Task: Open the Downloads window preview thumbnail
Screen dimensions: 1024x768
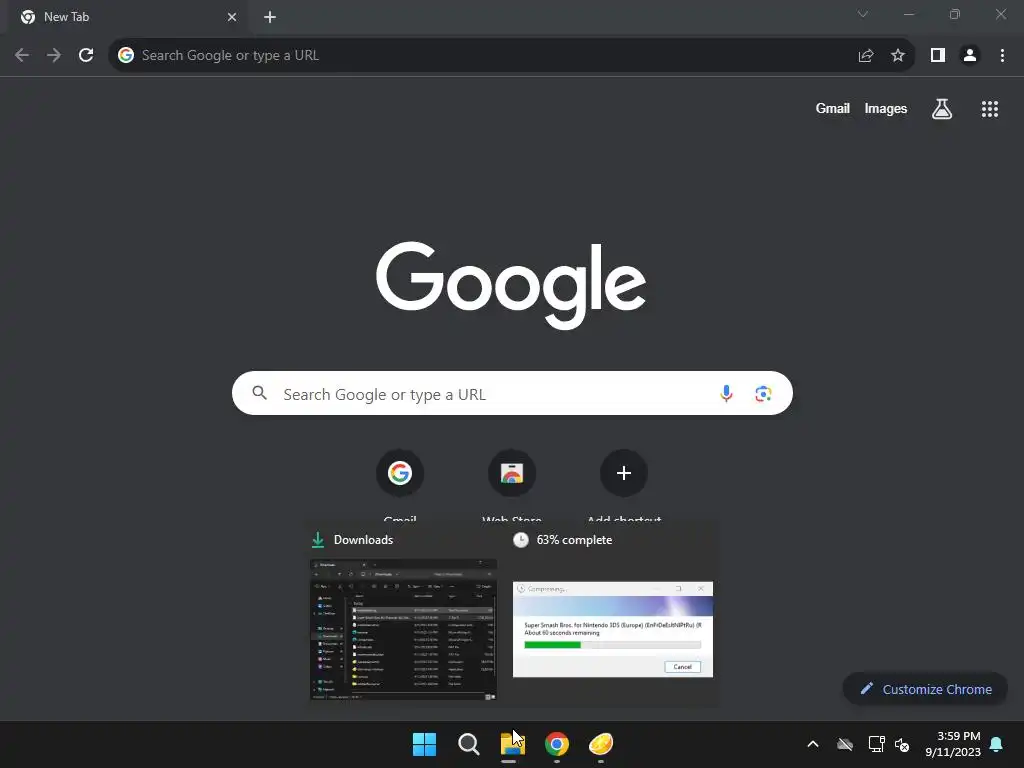Action: coord(403,630)
